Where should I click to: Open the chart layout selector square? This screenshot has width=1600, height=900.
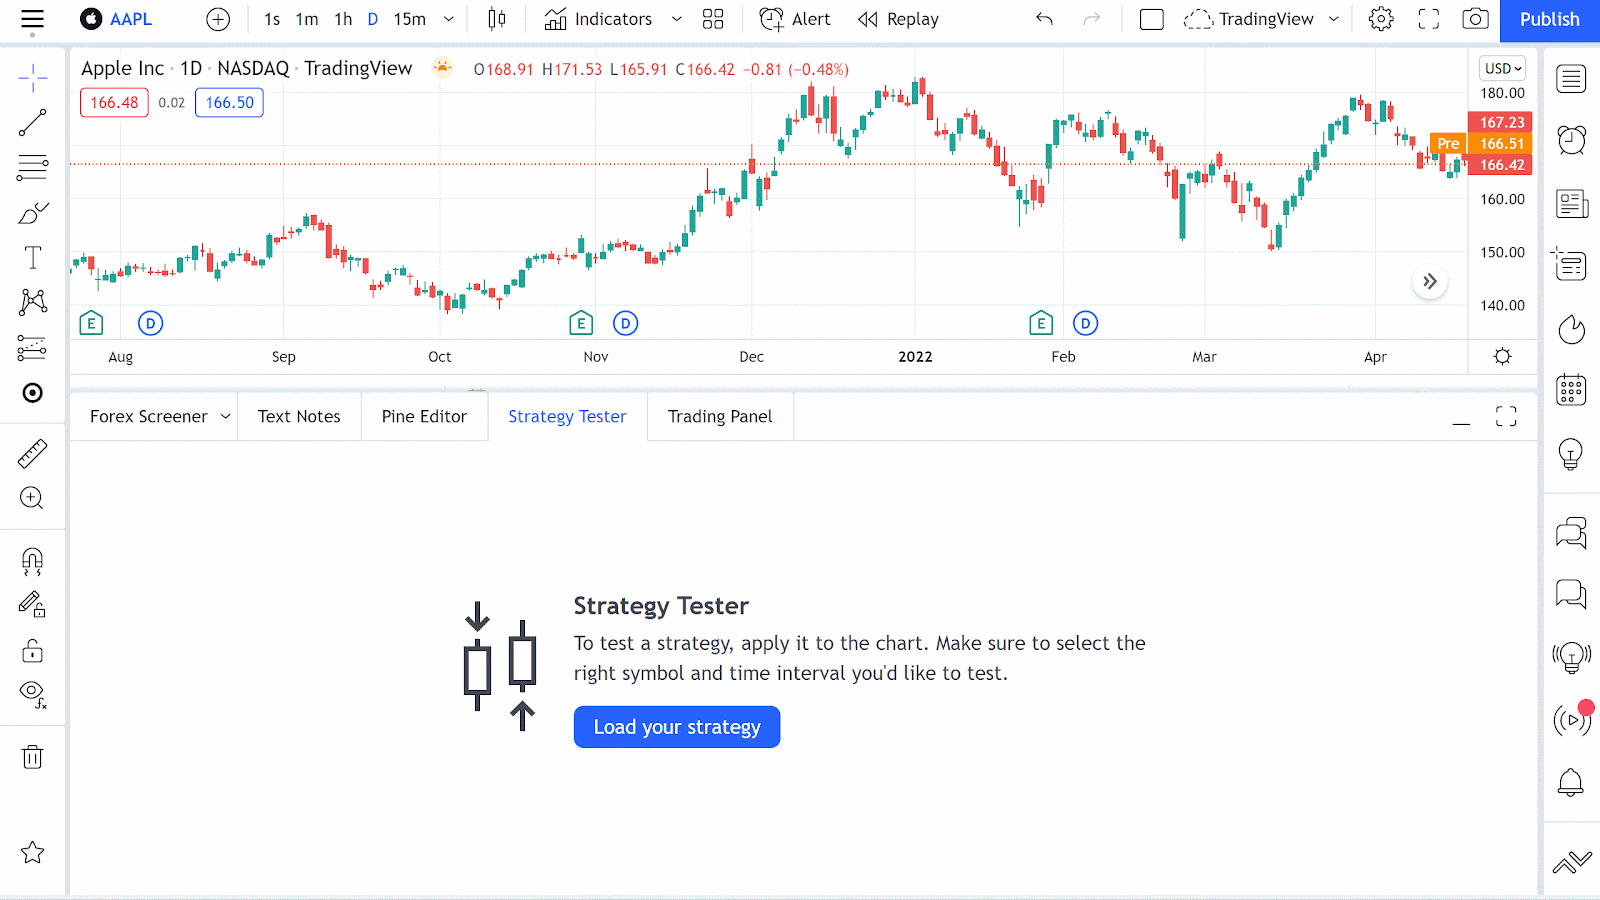[x=1152, y=19]
